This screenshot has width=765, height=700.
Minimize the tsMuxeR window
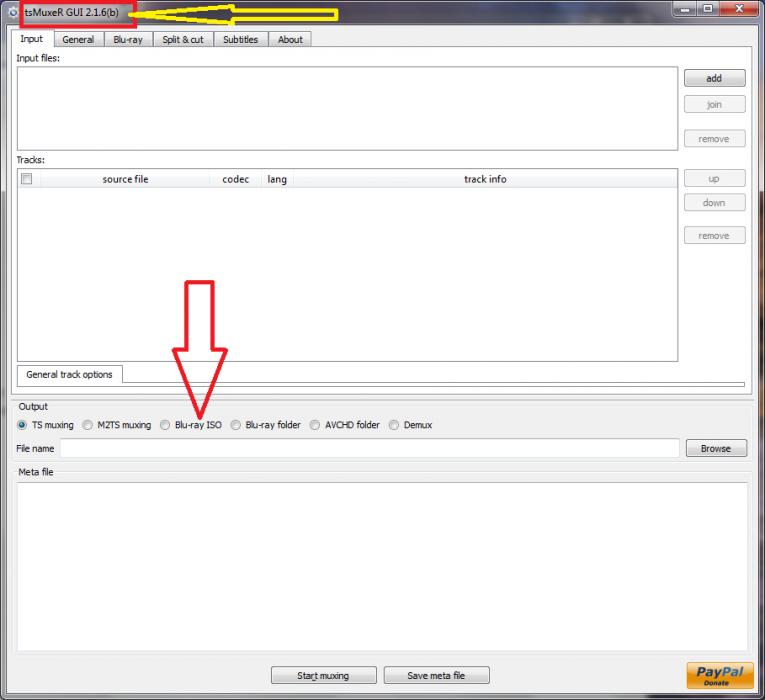pos(685,9)
